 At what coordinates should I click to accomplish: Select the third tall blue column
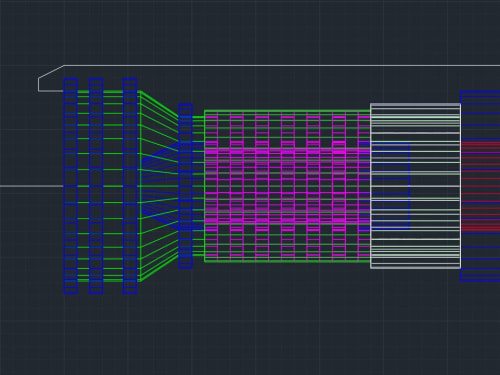(130, 186)
